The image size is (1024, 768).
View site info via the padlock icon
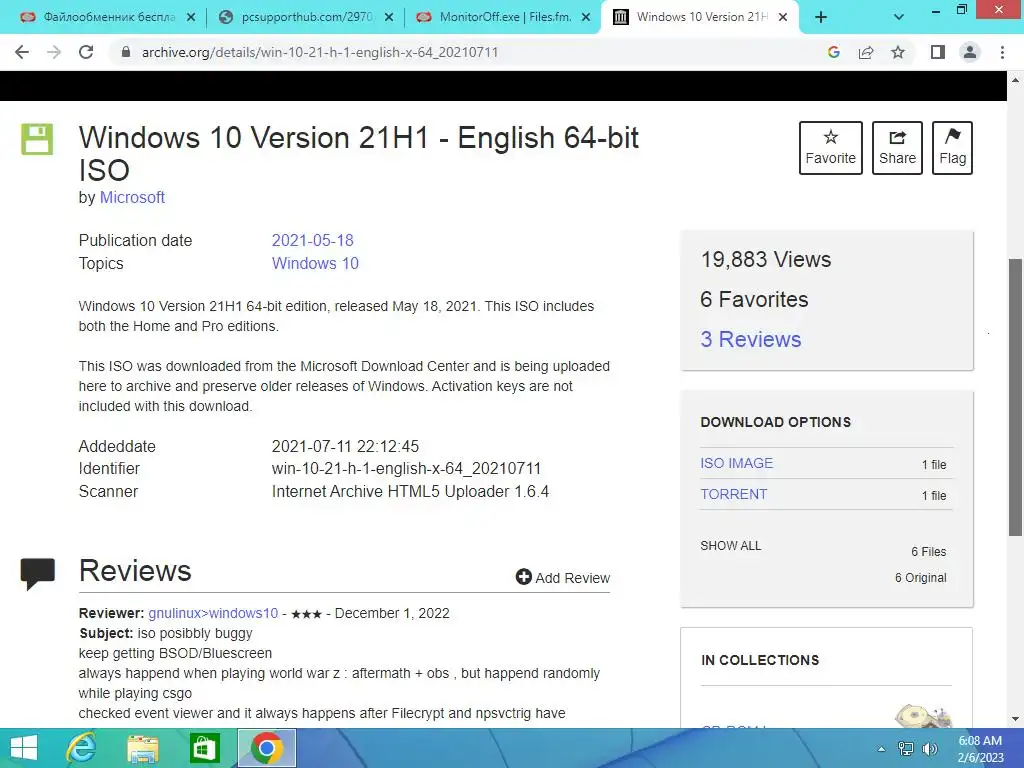click(x=126, y=52)
